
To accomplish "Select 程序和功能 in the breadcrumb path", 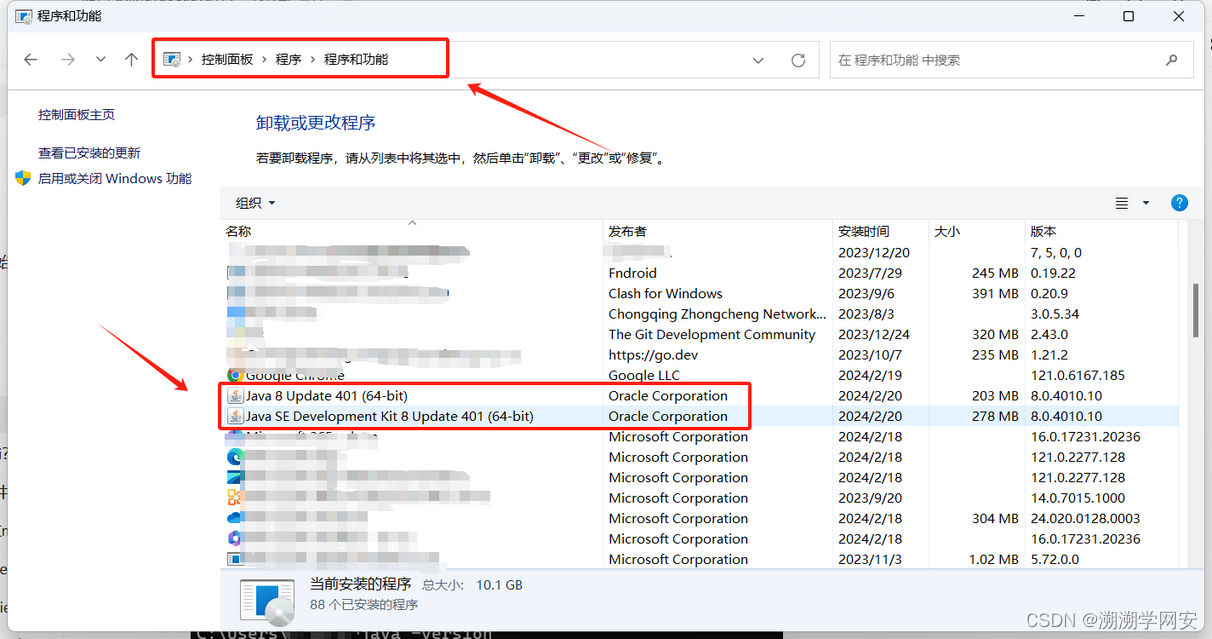I will pos(356,60).
